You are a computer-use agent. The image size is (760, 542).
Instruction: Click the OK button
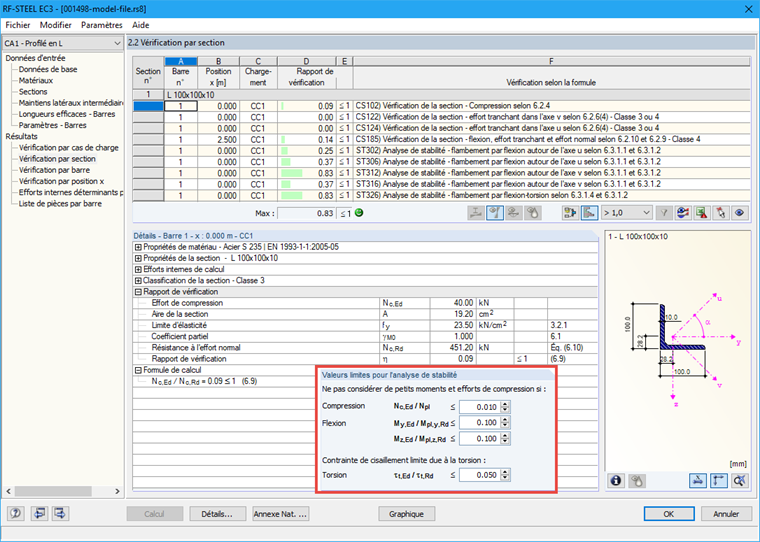pyautogui.click(x=669, y=514)
